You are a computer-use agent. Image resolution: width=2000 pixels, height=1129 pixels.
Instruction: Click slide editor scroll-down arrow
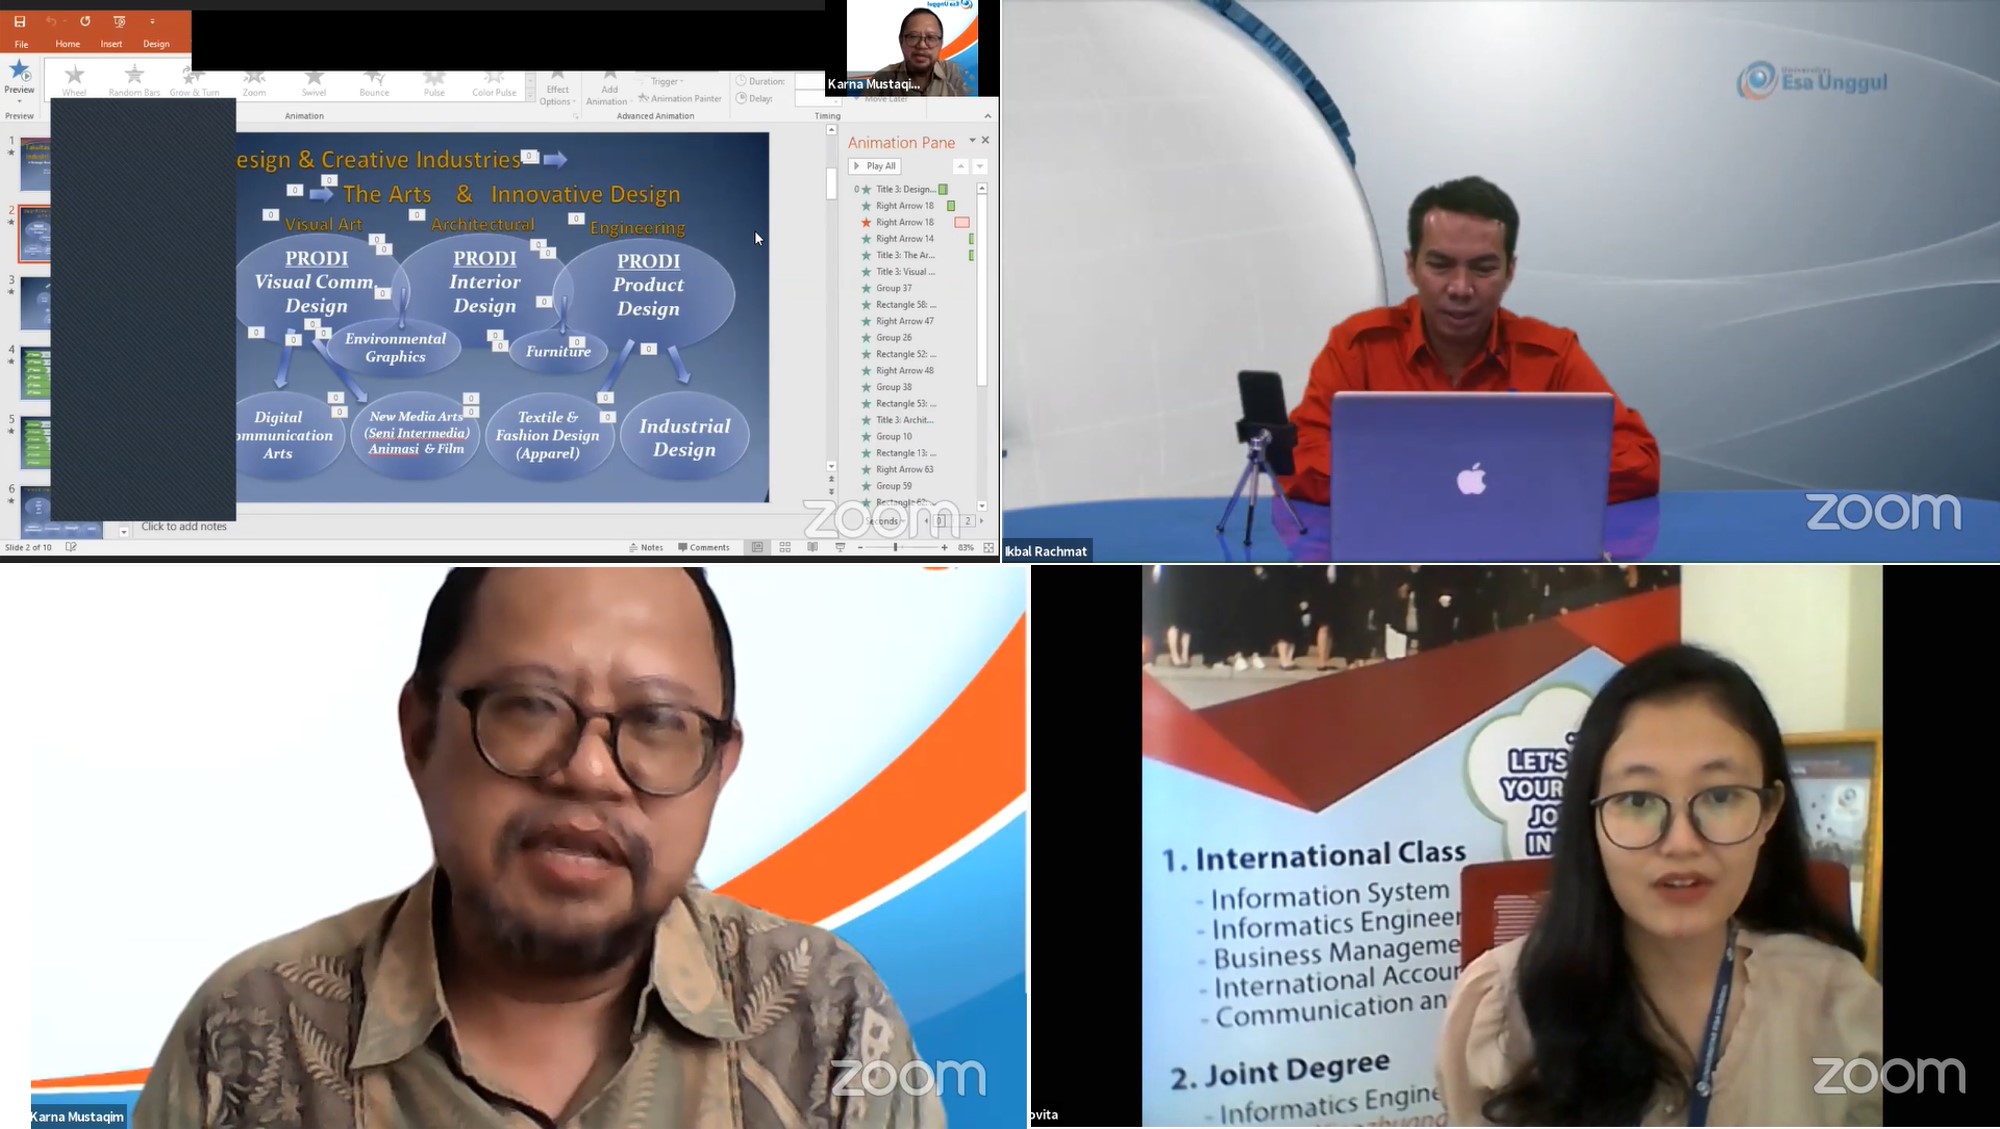[831, 466]
